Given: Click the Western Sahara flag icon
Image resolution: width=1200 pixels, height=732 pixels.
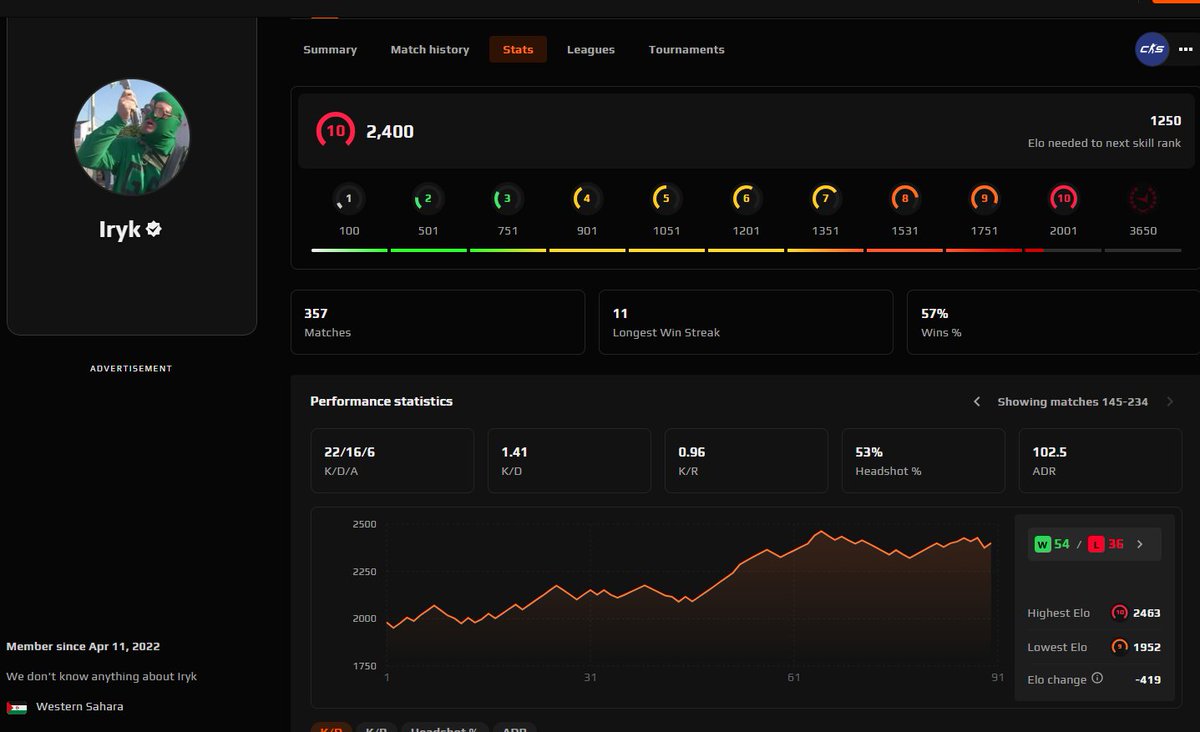Looking at the screenshot, I should pos(17,707).
